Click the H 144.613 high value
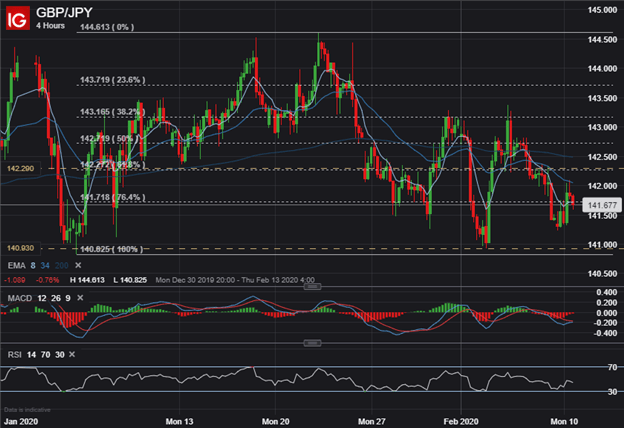 (87, 280)
